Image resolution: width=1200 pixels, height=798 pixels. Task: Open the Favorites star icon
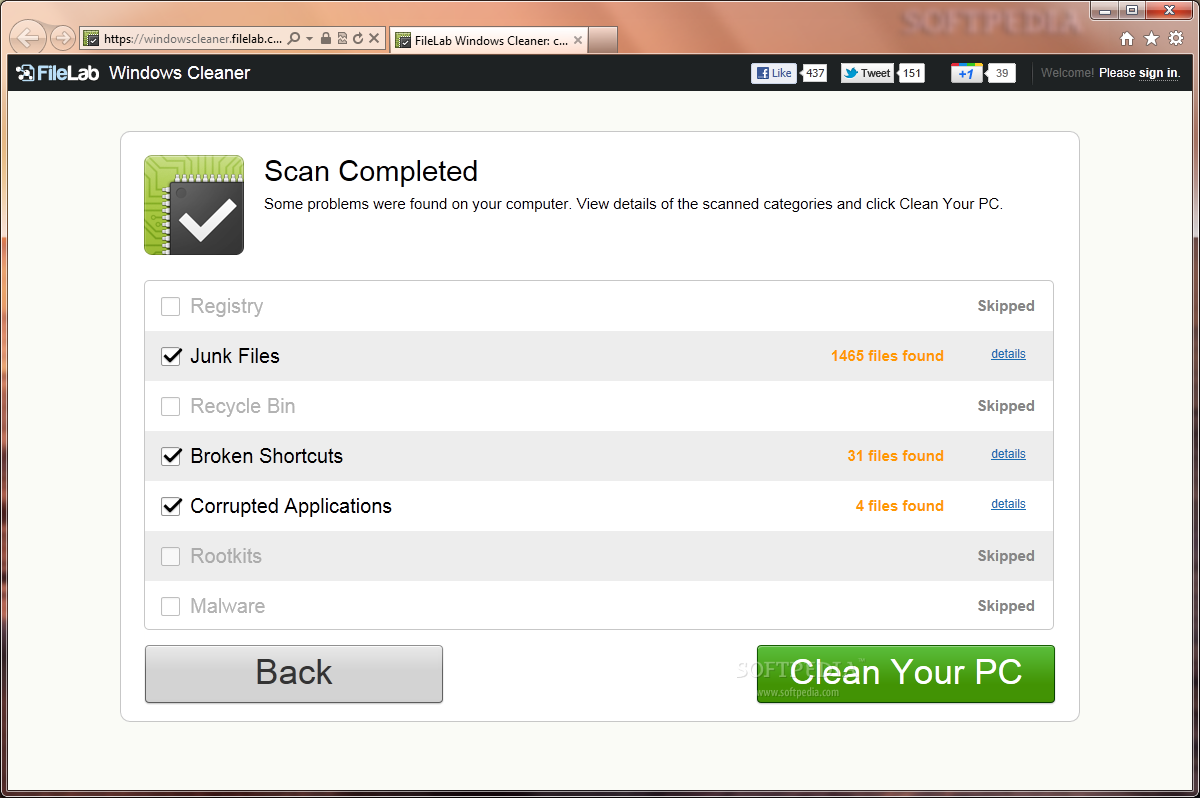click(1151, 39)
